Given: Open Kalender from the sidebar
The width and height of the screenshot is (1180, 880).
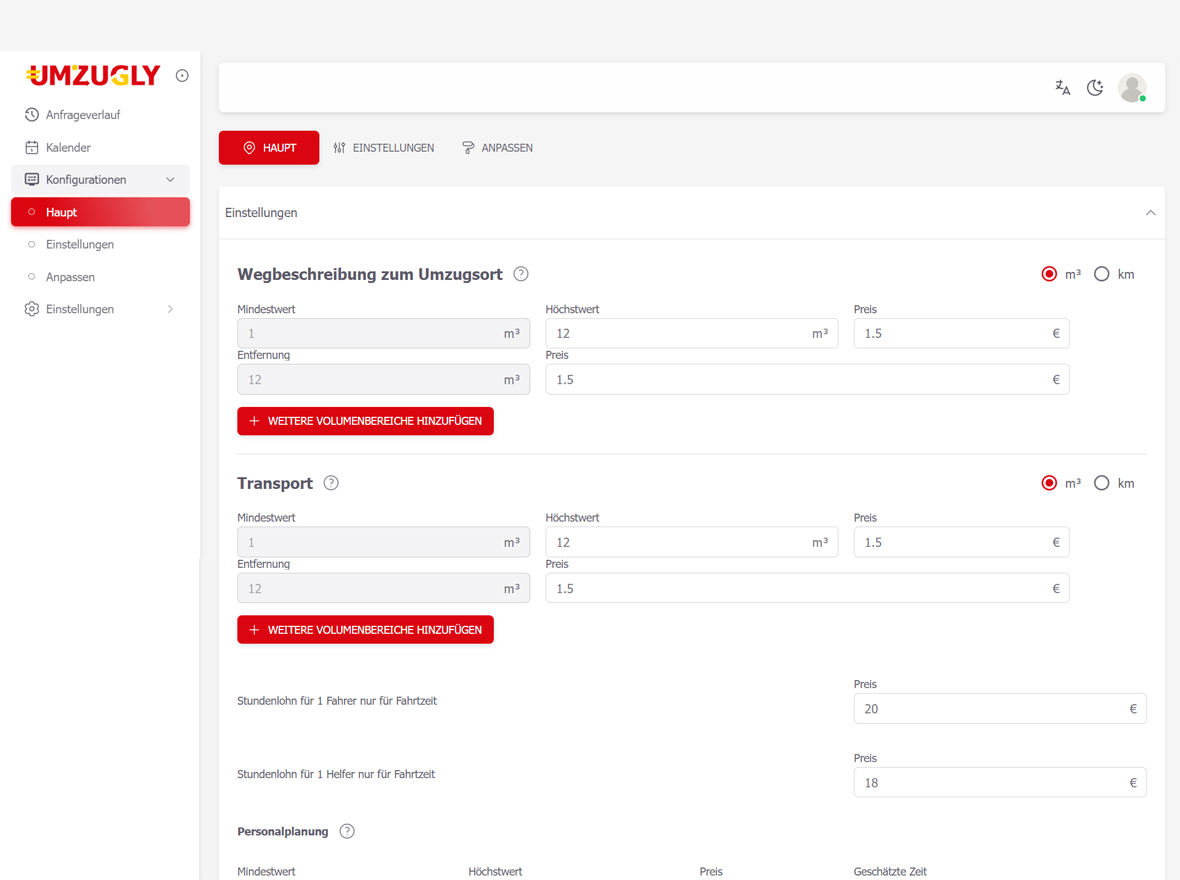Looking at the screenshot, I should pyautogui.click(x=68, y=148).
